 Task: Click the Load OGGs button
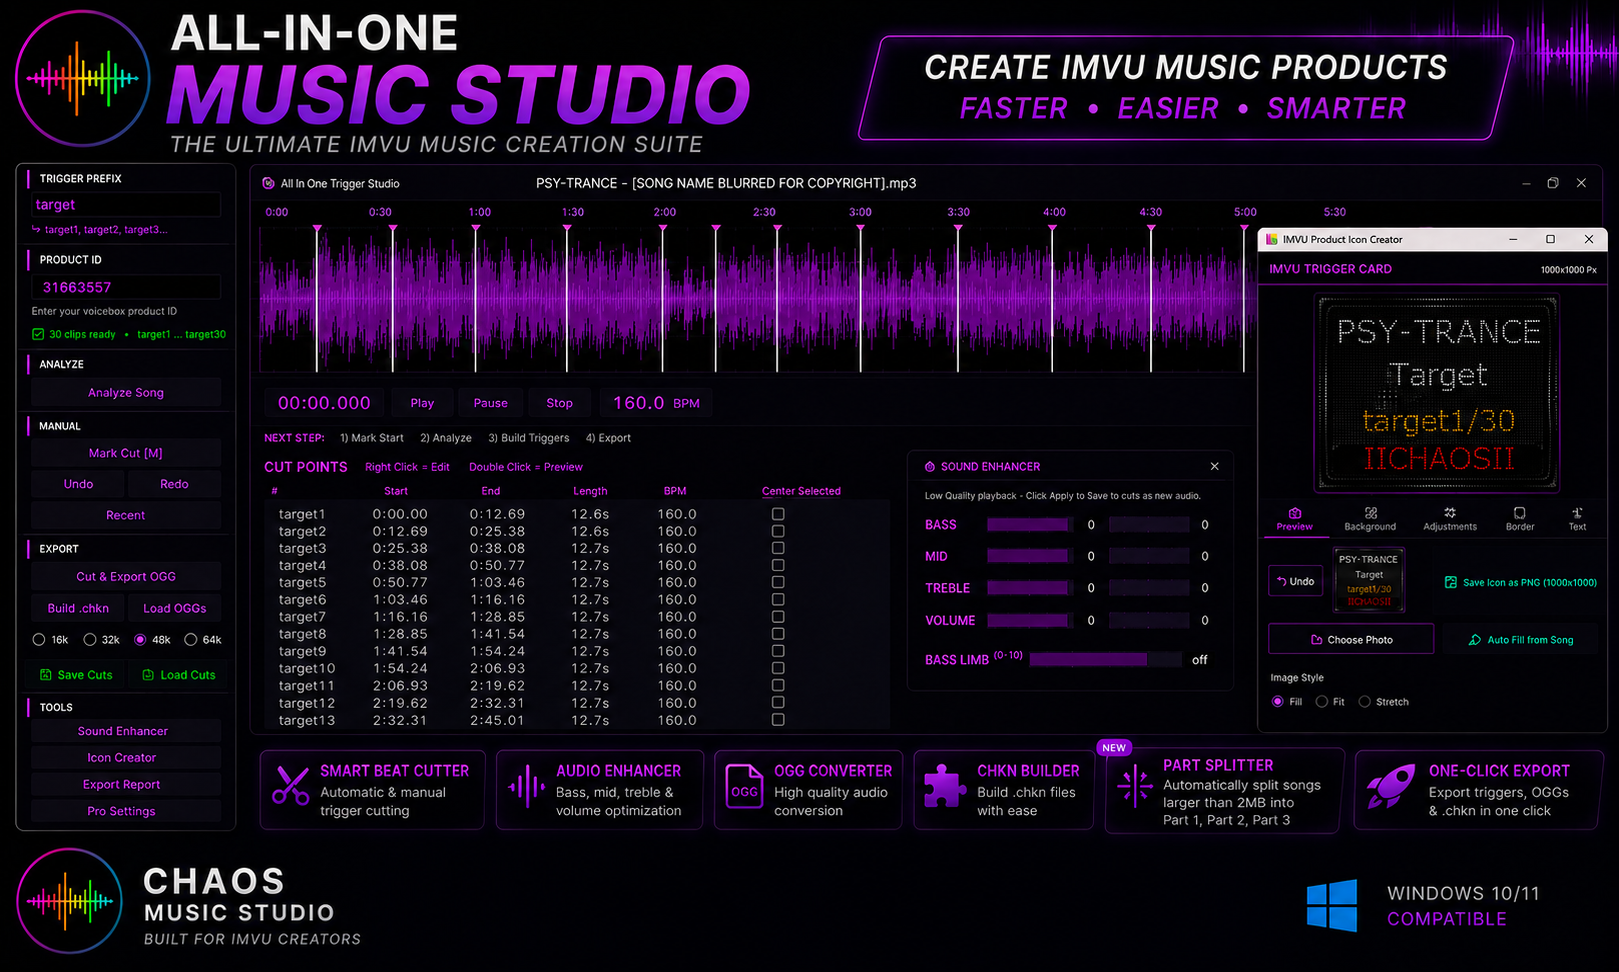point(174,608)
